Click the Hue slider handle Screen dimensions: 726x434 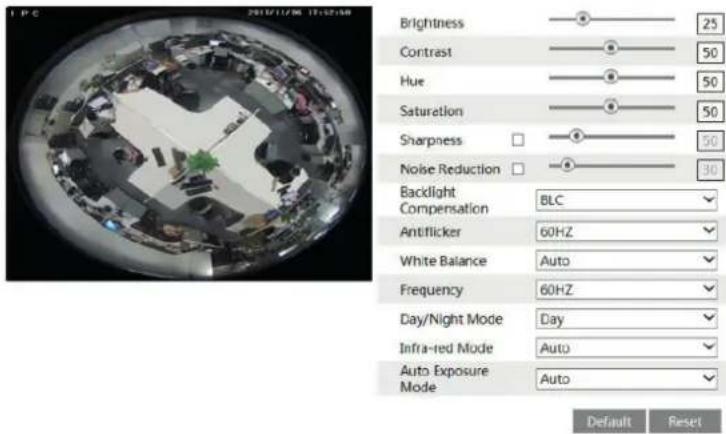[611, 77]
